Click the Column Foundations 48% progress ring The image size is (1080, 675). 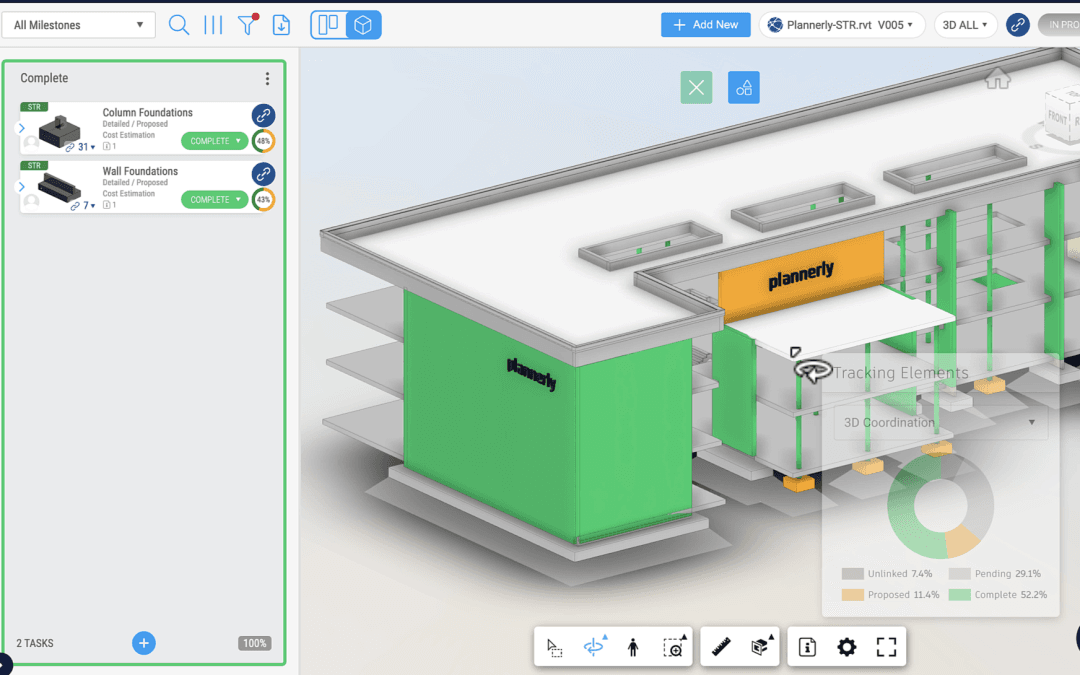[263, 141]
